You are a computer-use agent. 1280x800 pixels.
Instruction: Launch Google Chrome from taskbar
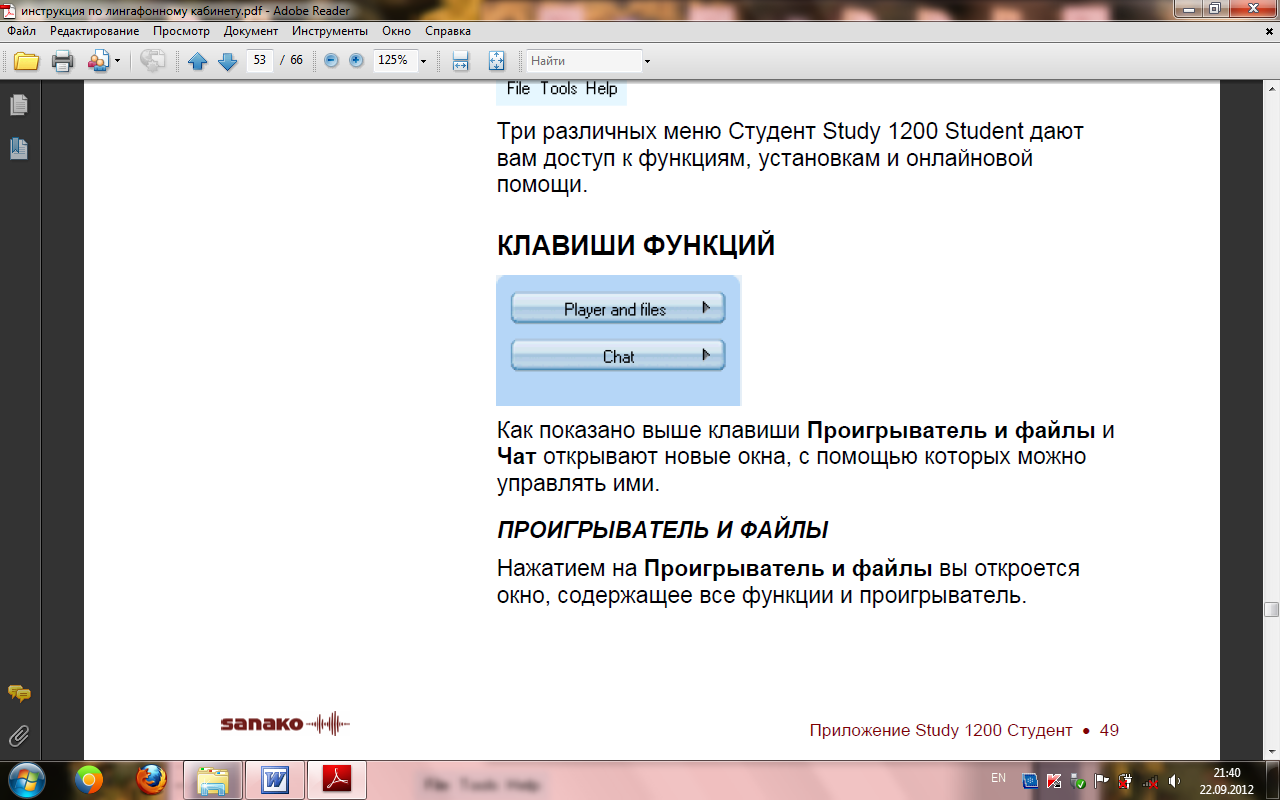[89, 780]
